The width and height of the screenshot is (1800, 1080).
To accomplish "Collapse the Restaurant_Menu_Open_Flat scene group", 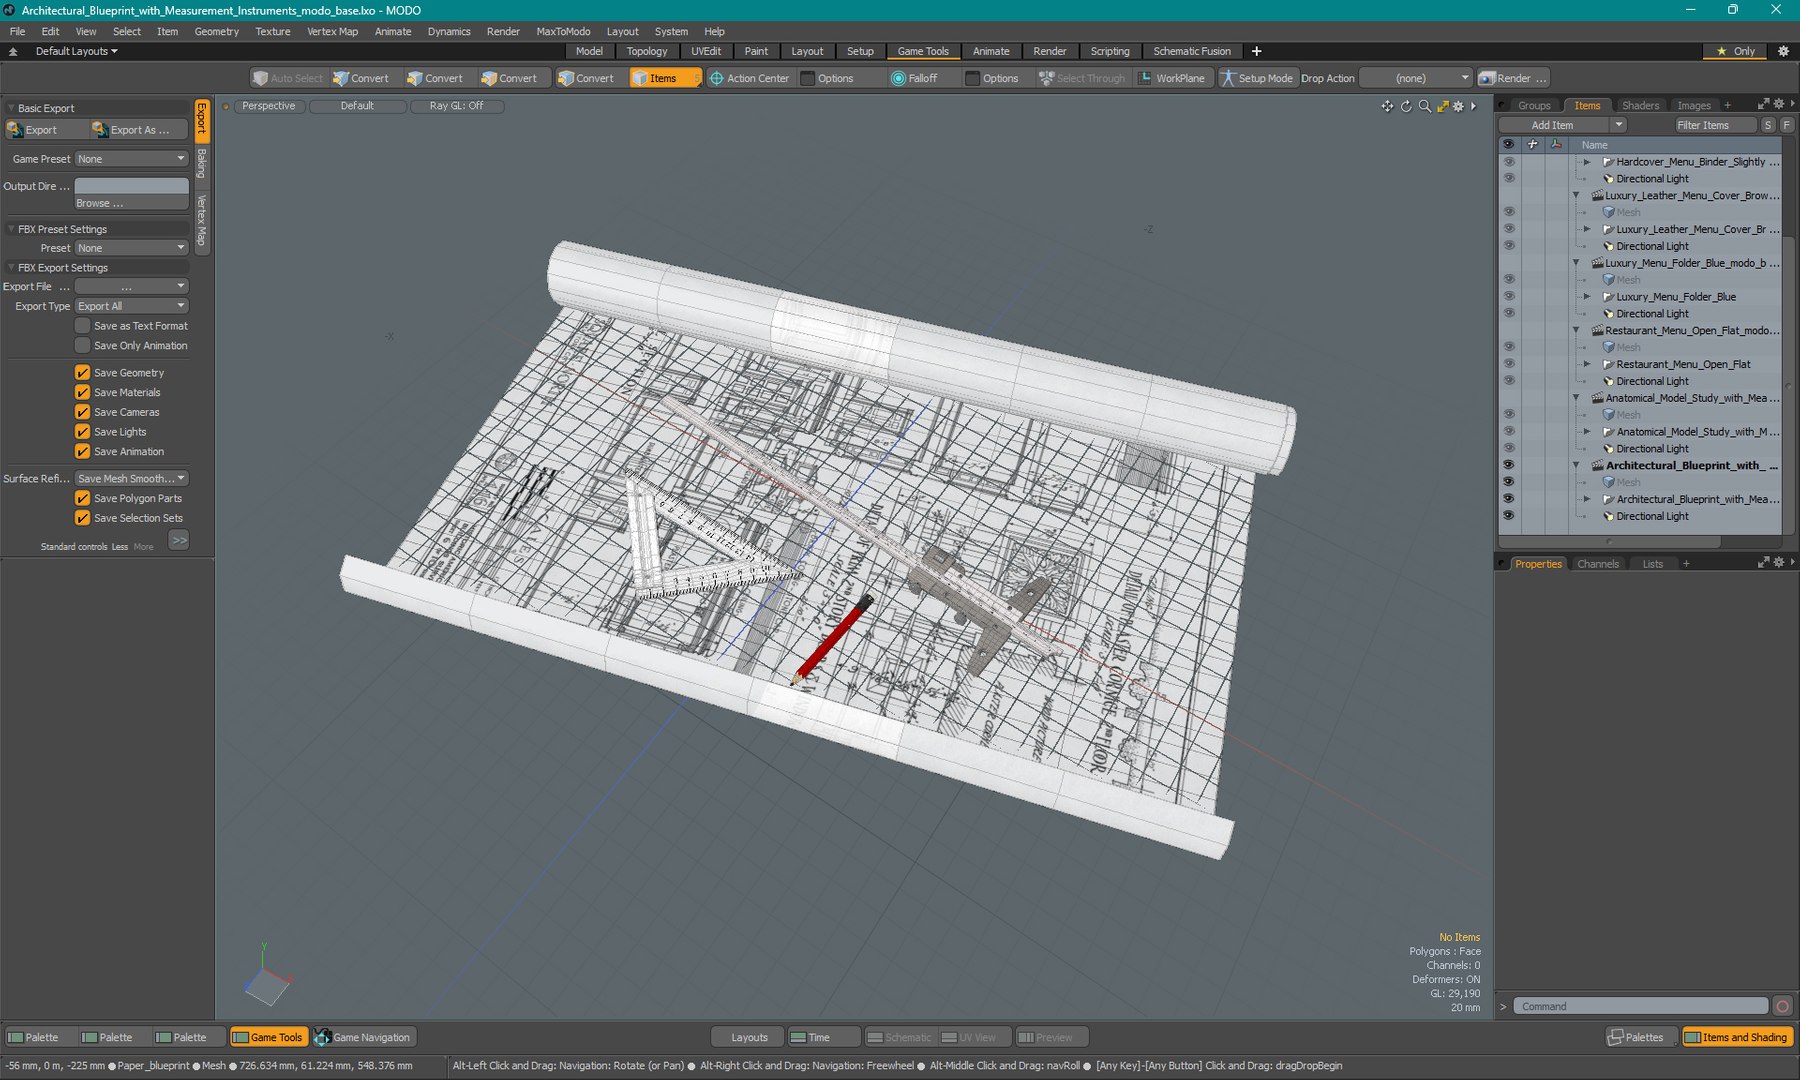I will (x=1576, y=330).
